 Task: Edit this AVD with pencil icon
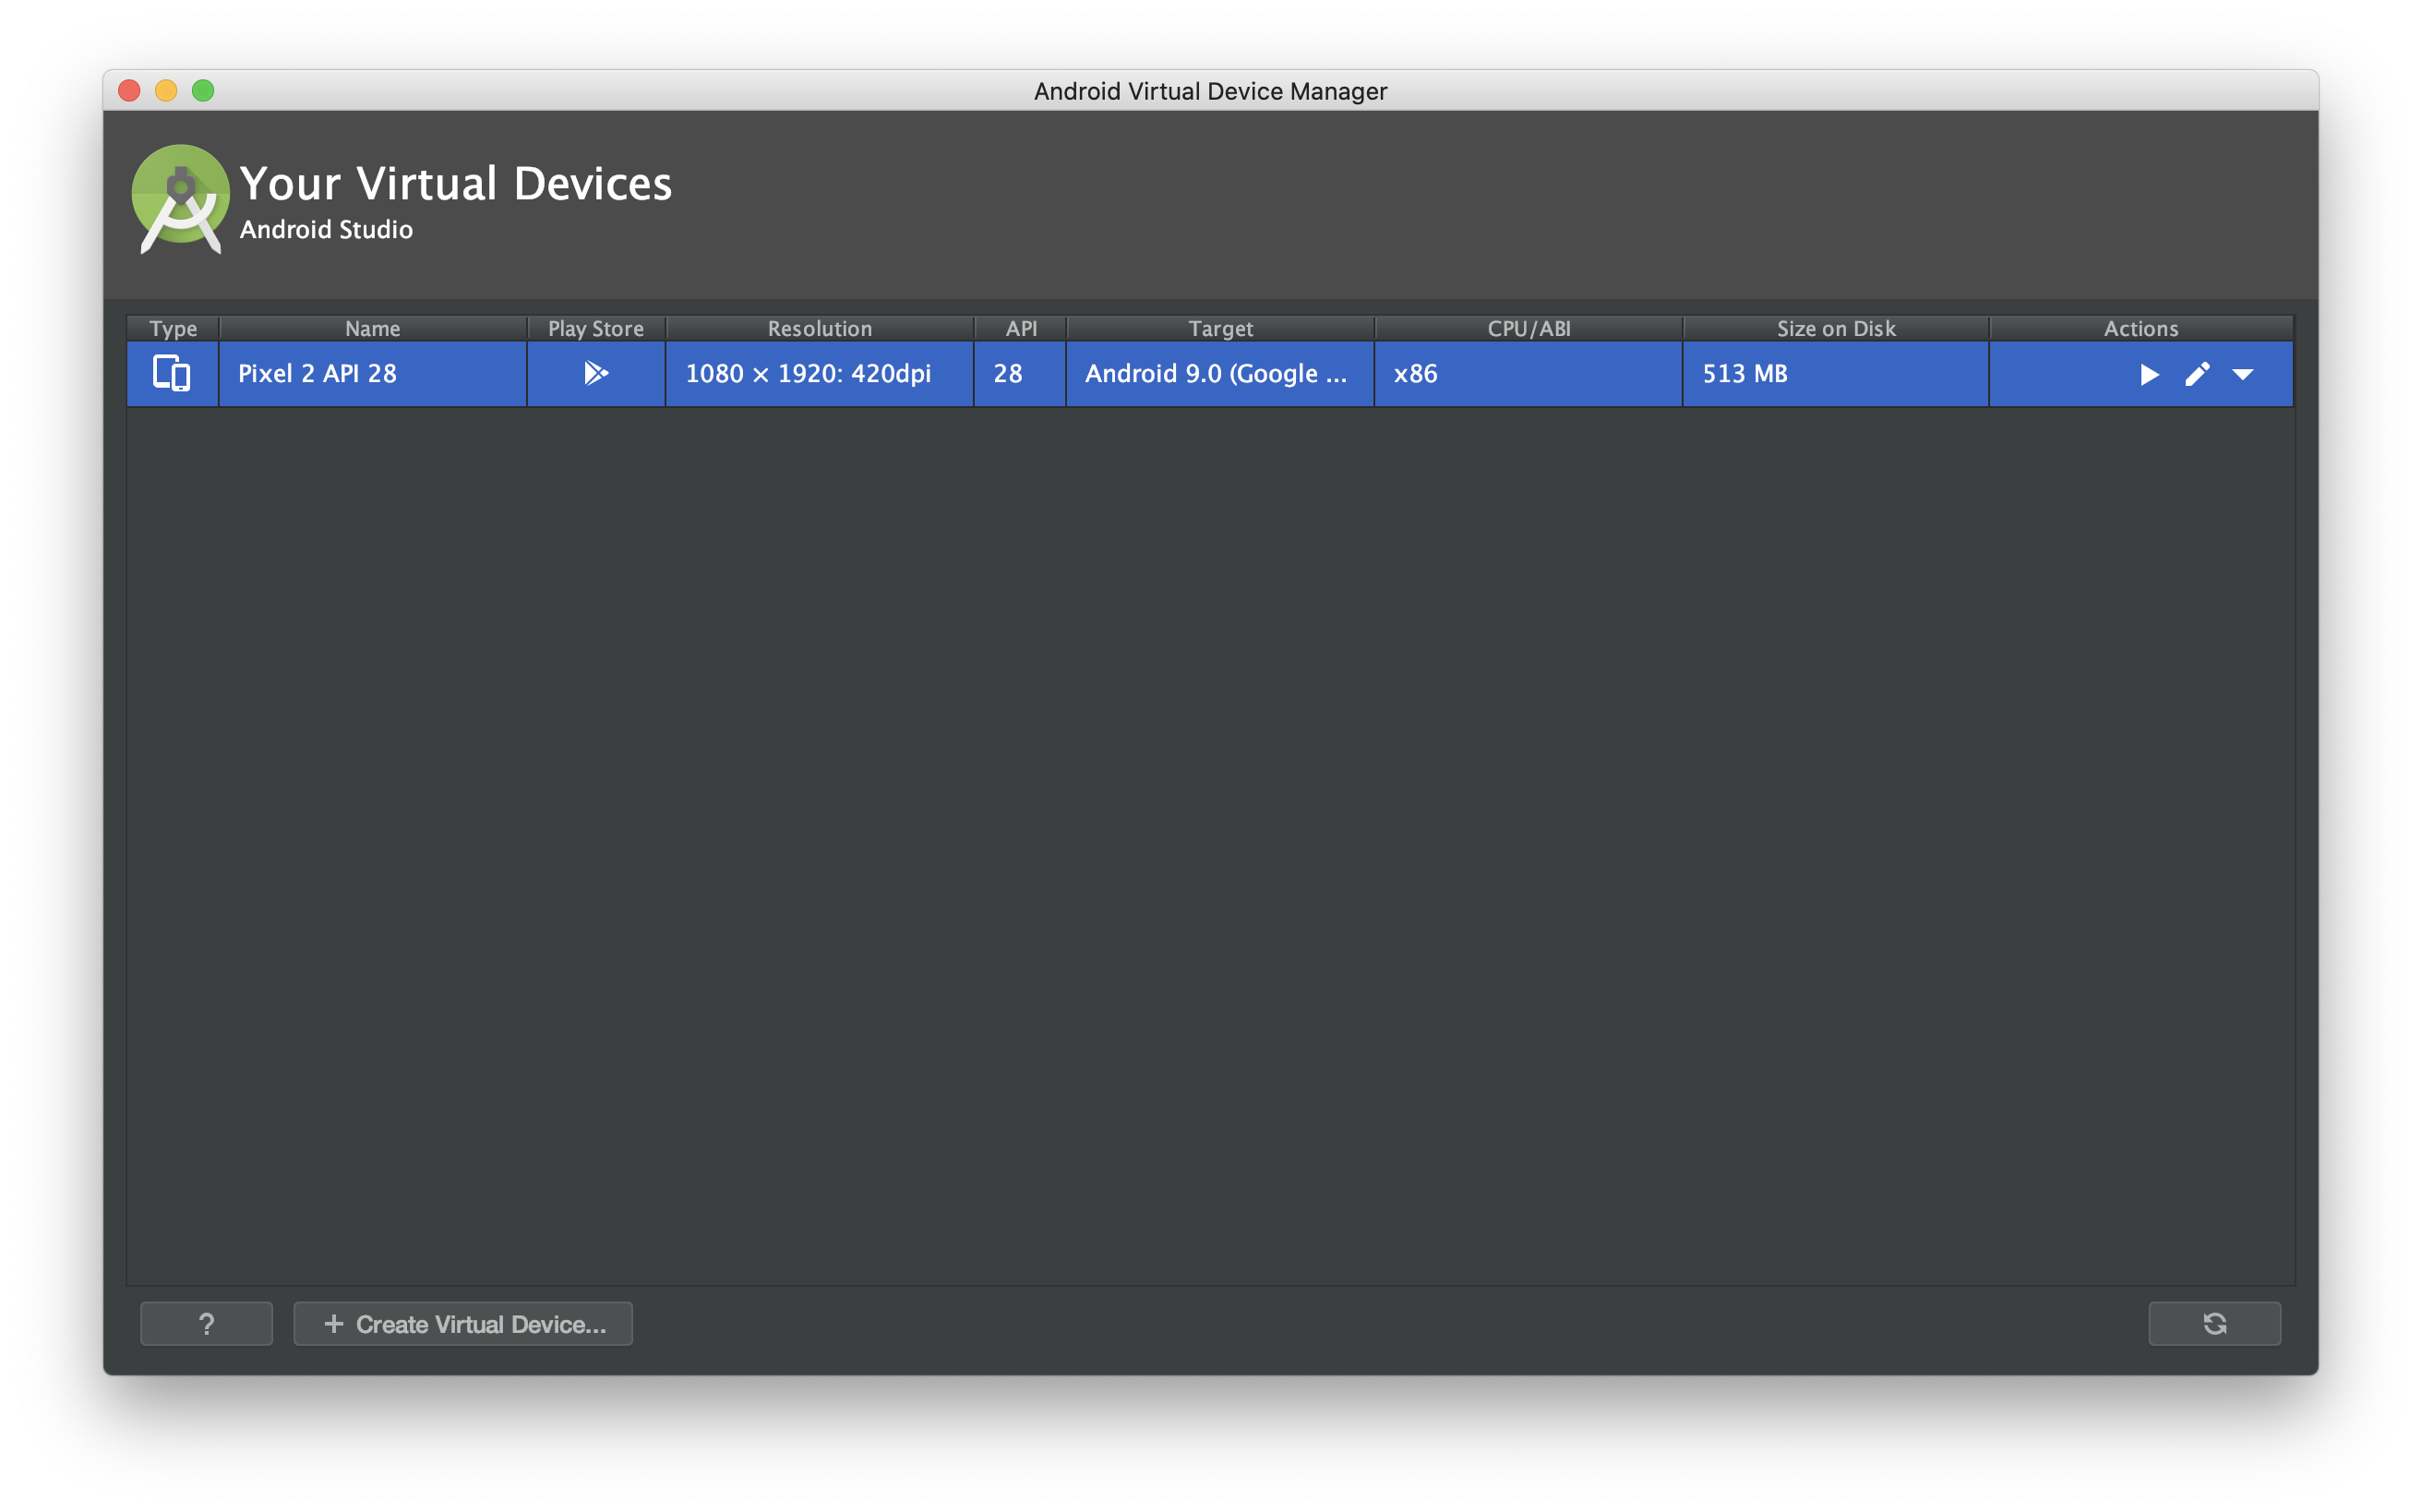tap(2196, 374)
